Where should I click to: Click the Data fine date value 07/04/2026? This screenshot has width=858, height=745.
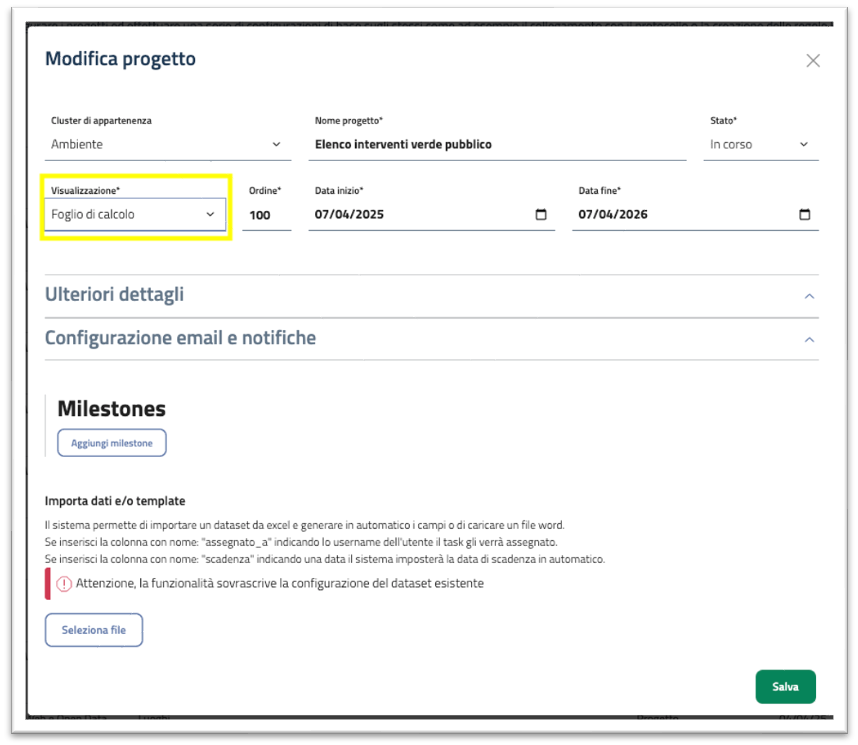613,215
